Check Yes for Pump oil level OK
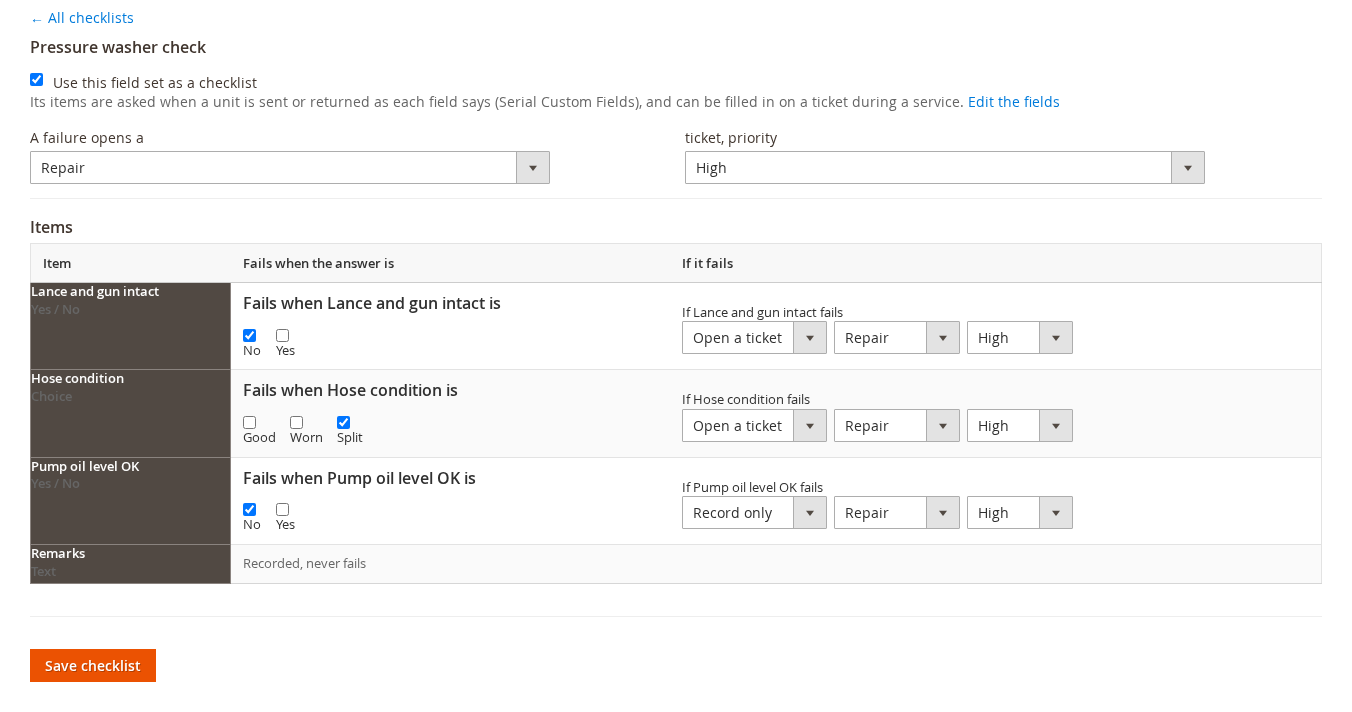This screenshot has width=1352, height=712. [x=283, y=510]
